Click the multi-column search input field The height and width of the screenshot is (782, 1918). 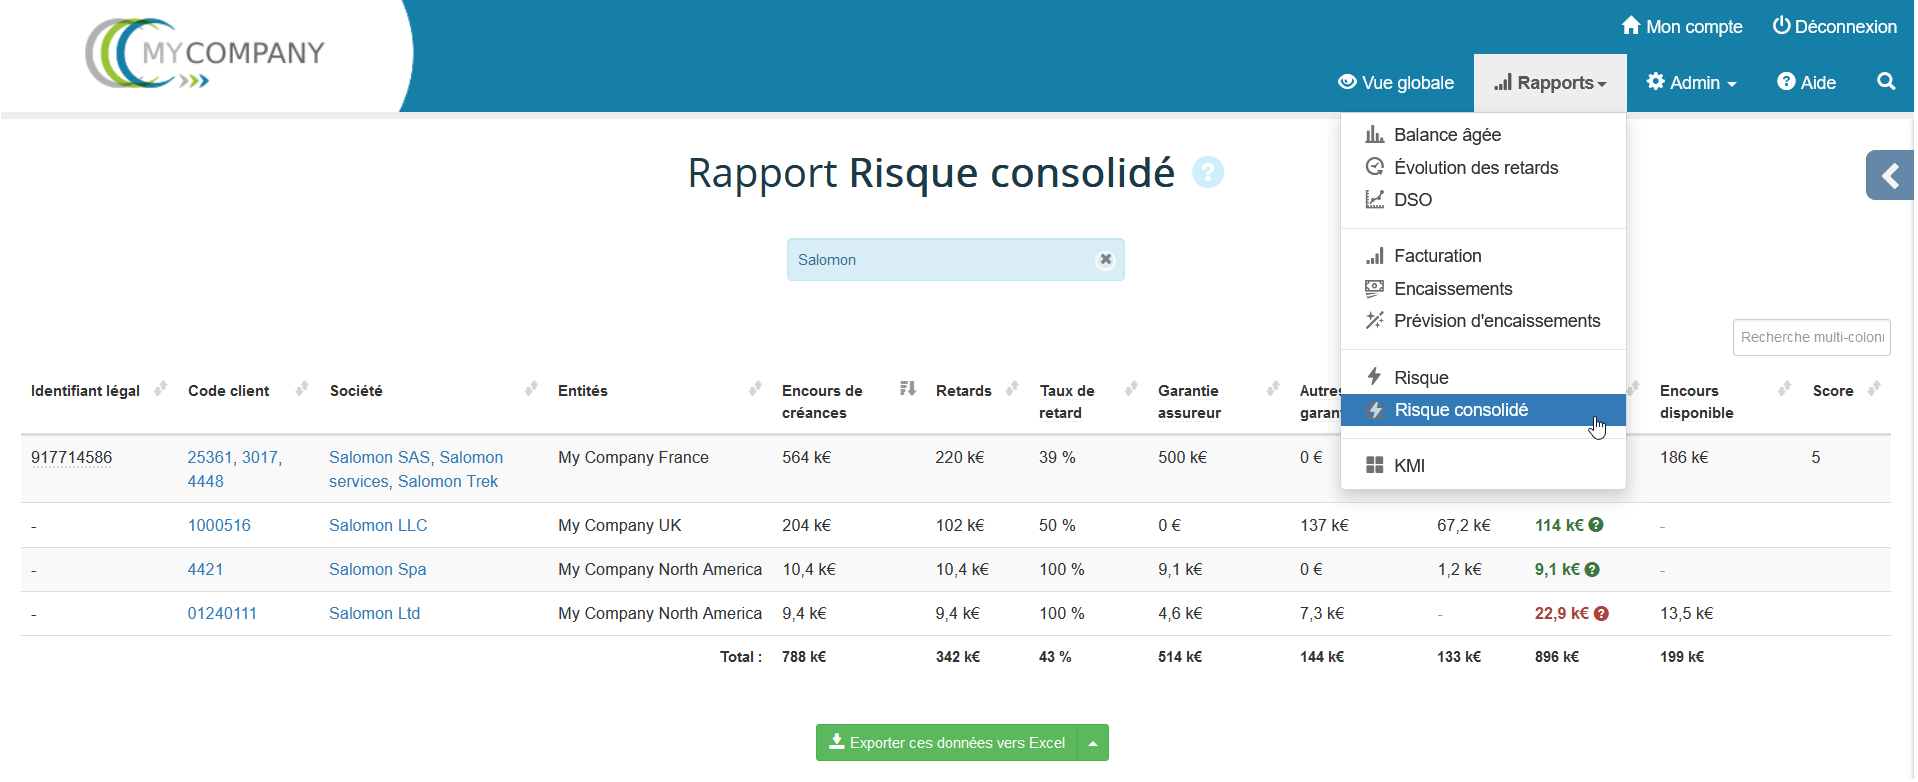pyautogui.click(x=1810, y=338)
